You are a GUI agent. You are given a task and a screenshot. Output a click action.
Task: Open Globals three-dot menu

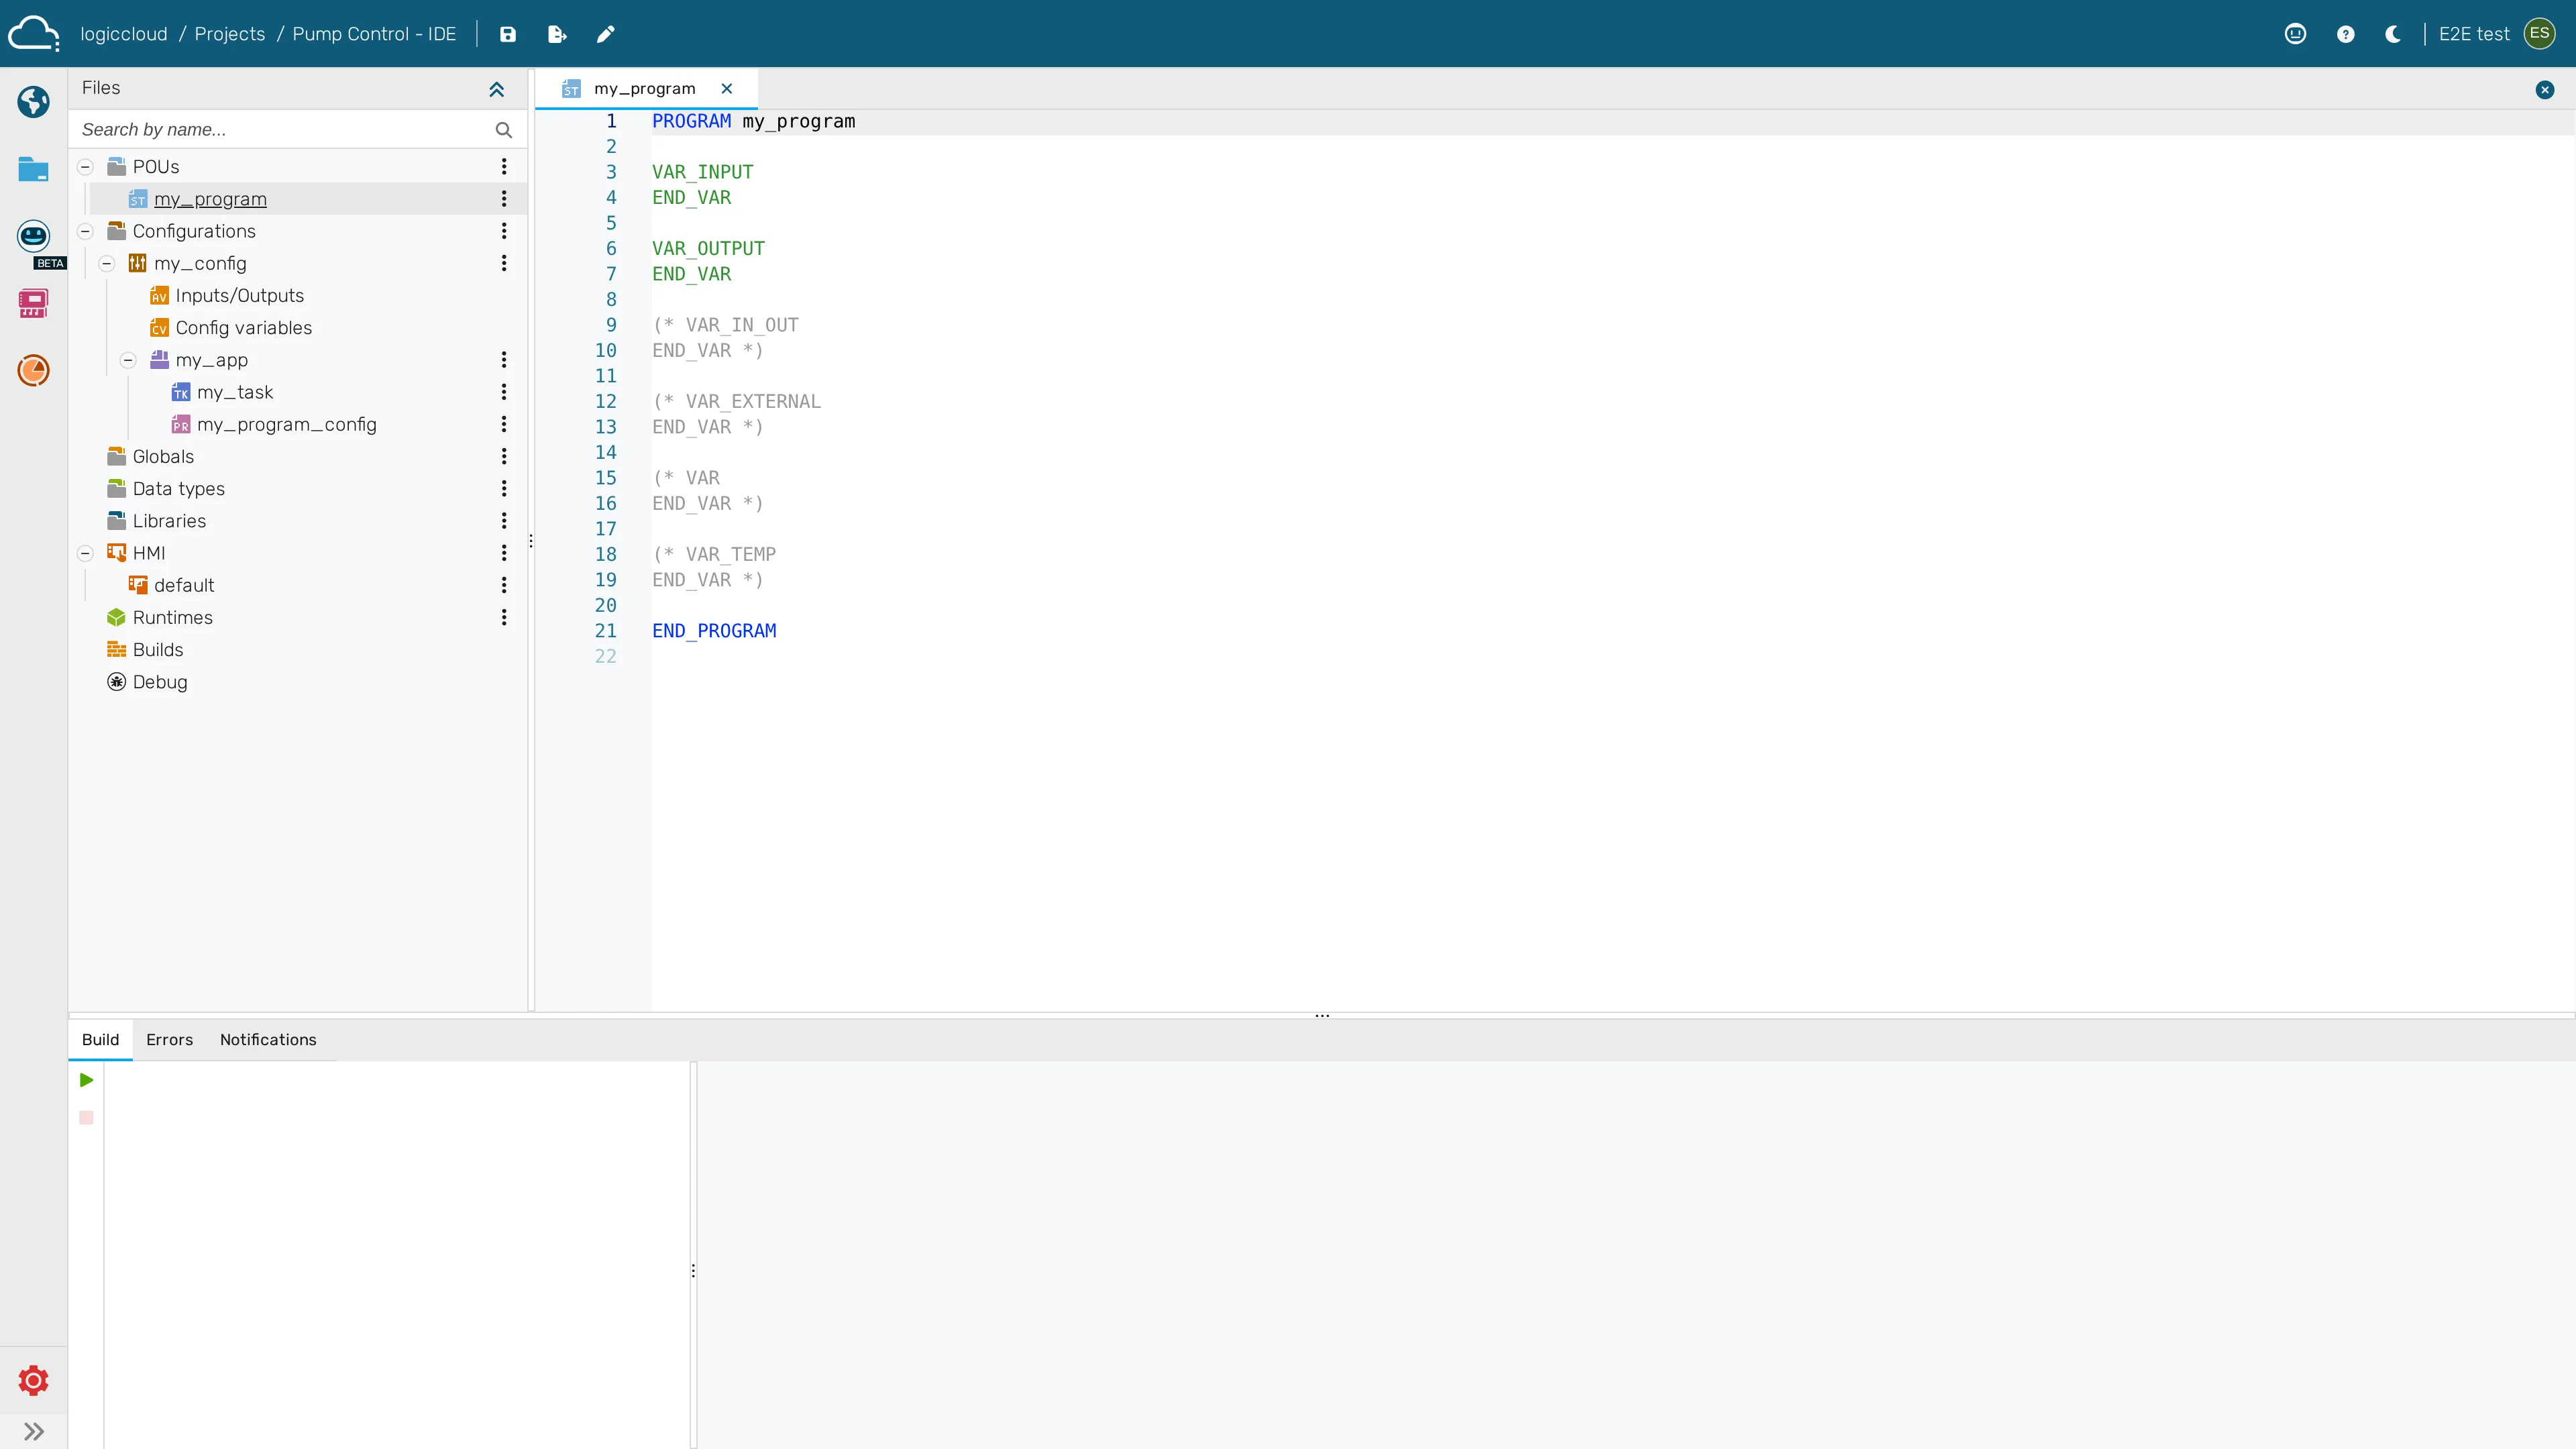504,456
